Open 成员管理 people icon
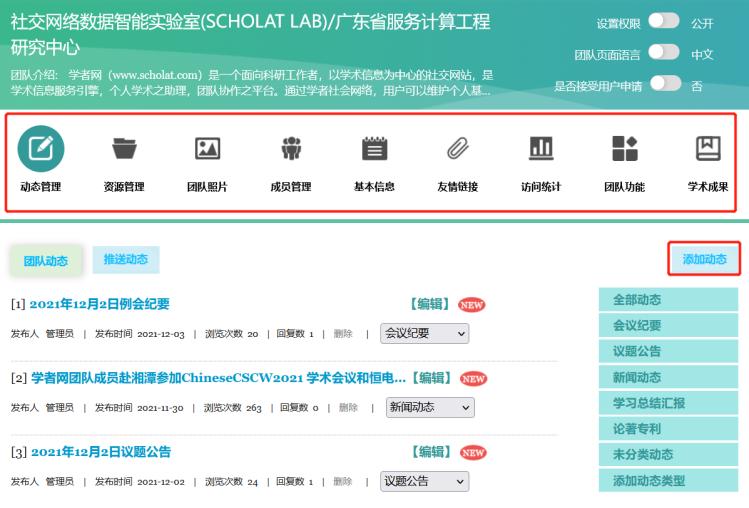 [292, 148]
